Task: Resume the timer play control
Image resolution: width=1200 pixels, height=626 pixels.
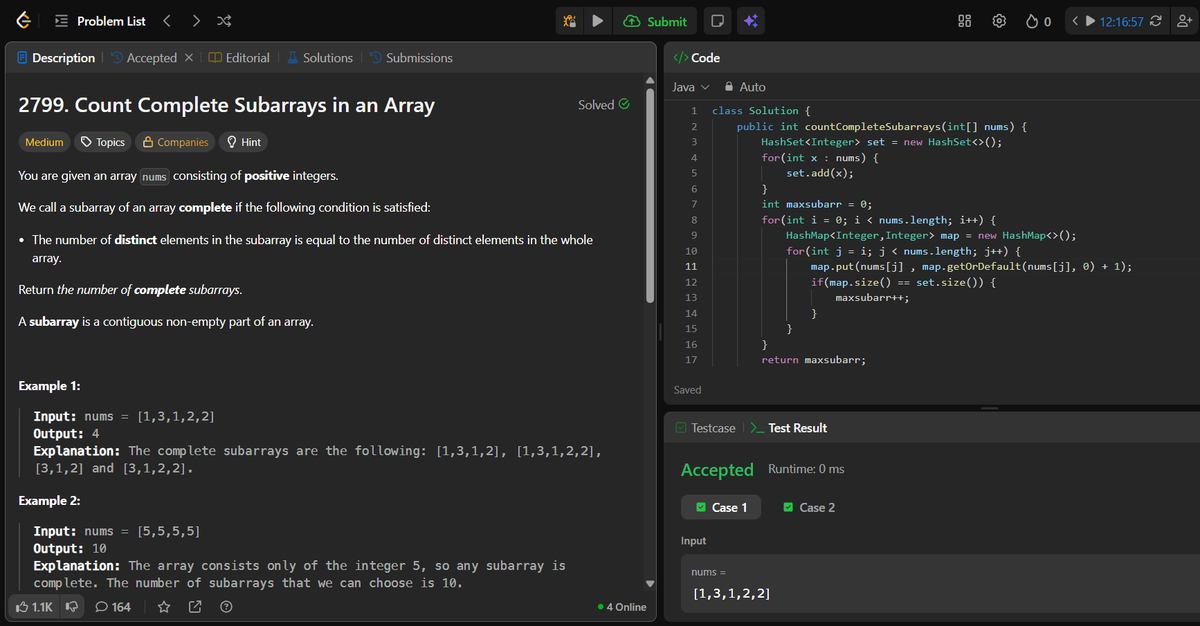Action: pos(1090,21)
